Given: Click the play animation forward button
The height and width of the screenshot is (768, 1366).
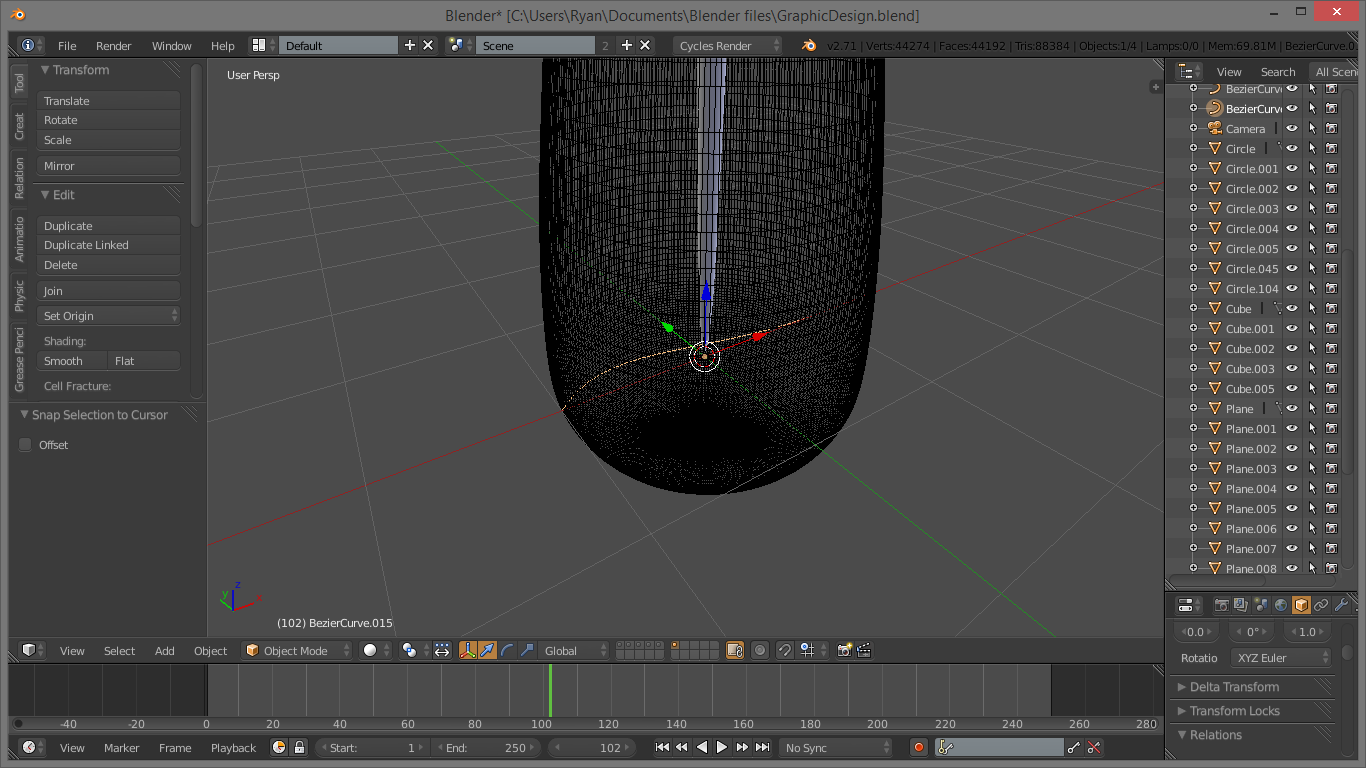Looking at the screenshot, I should pyautogui.click(x=722, y=747).
